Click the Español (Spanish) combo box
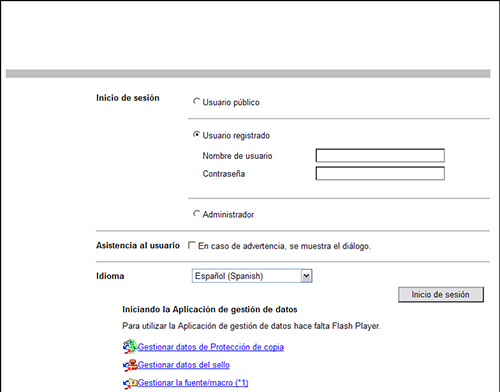Image resolution: width=500 pixels, height=392 pixels. pos(252,276)
